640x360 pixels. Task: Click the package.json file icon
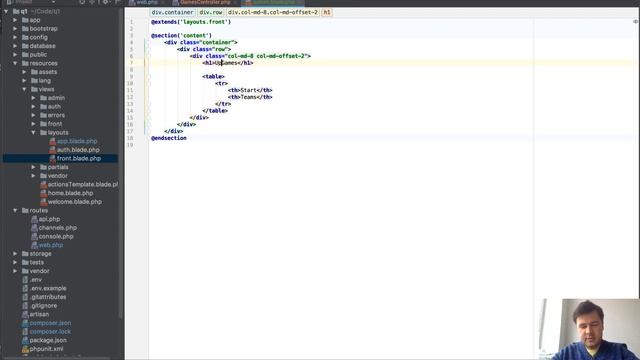click(x=25, y=340)
